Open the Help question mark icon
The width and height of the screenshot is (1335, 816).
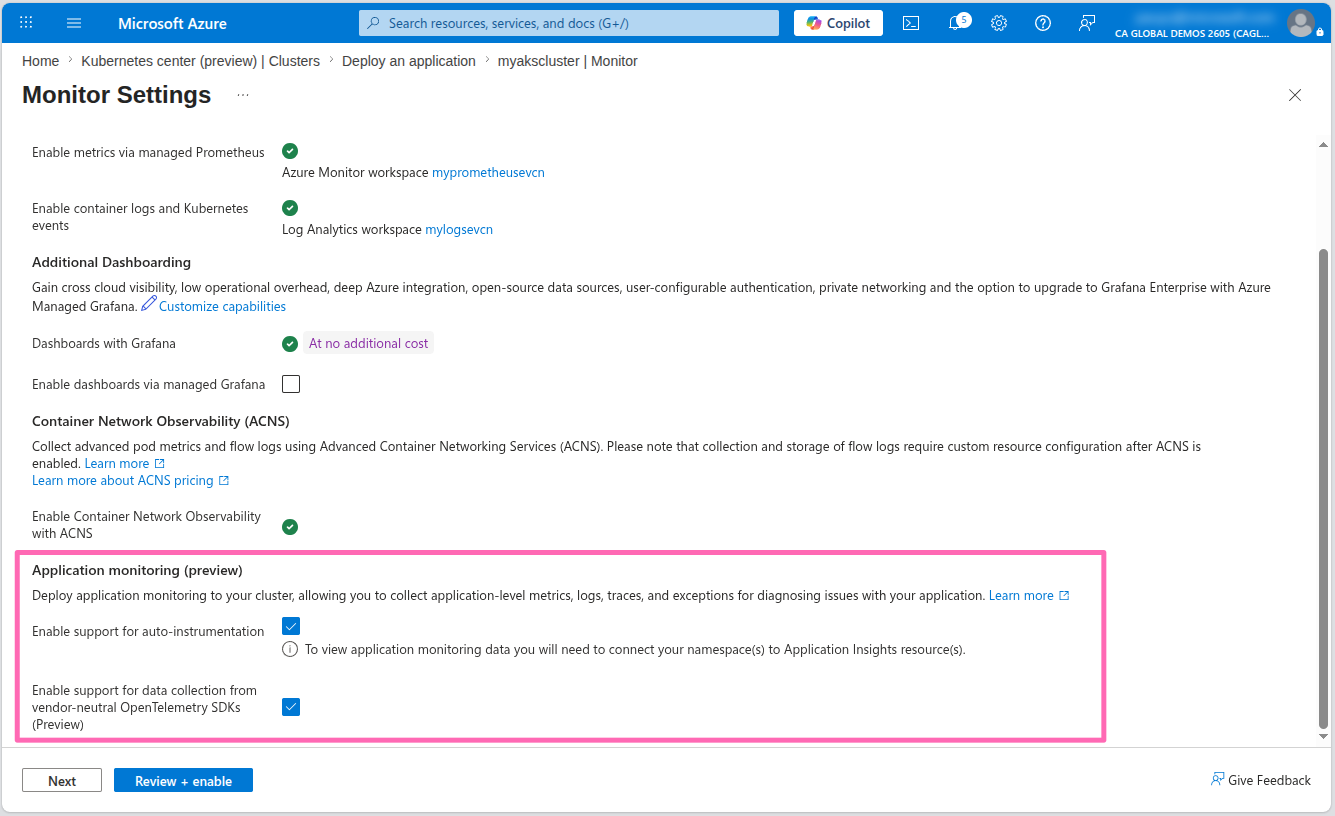tap(1043, 23)
